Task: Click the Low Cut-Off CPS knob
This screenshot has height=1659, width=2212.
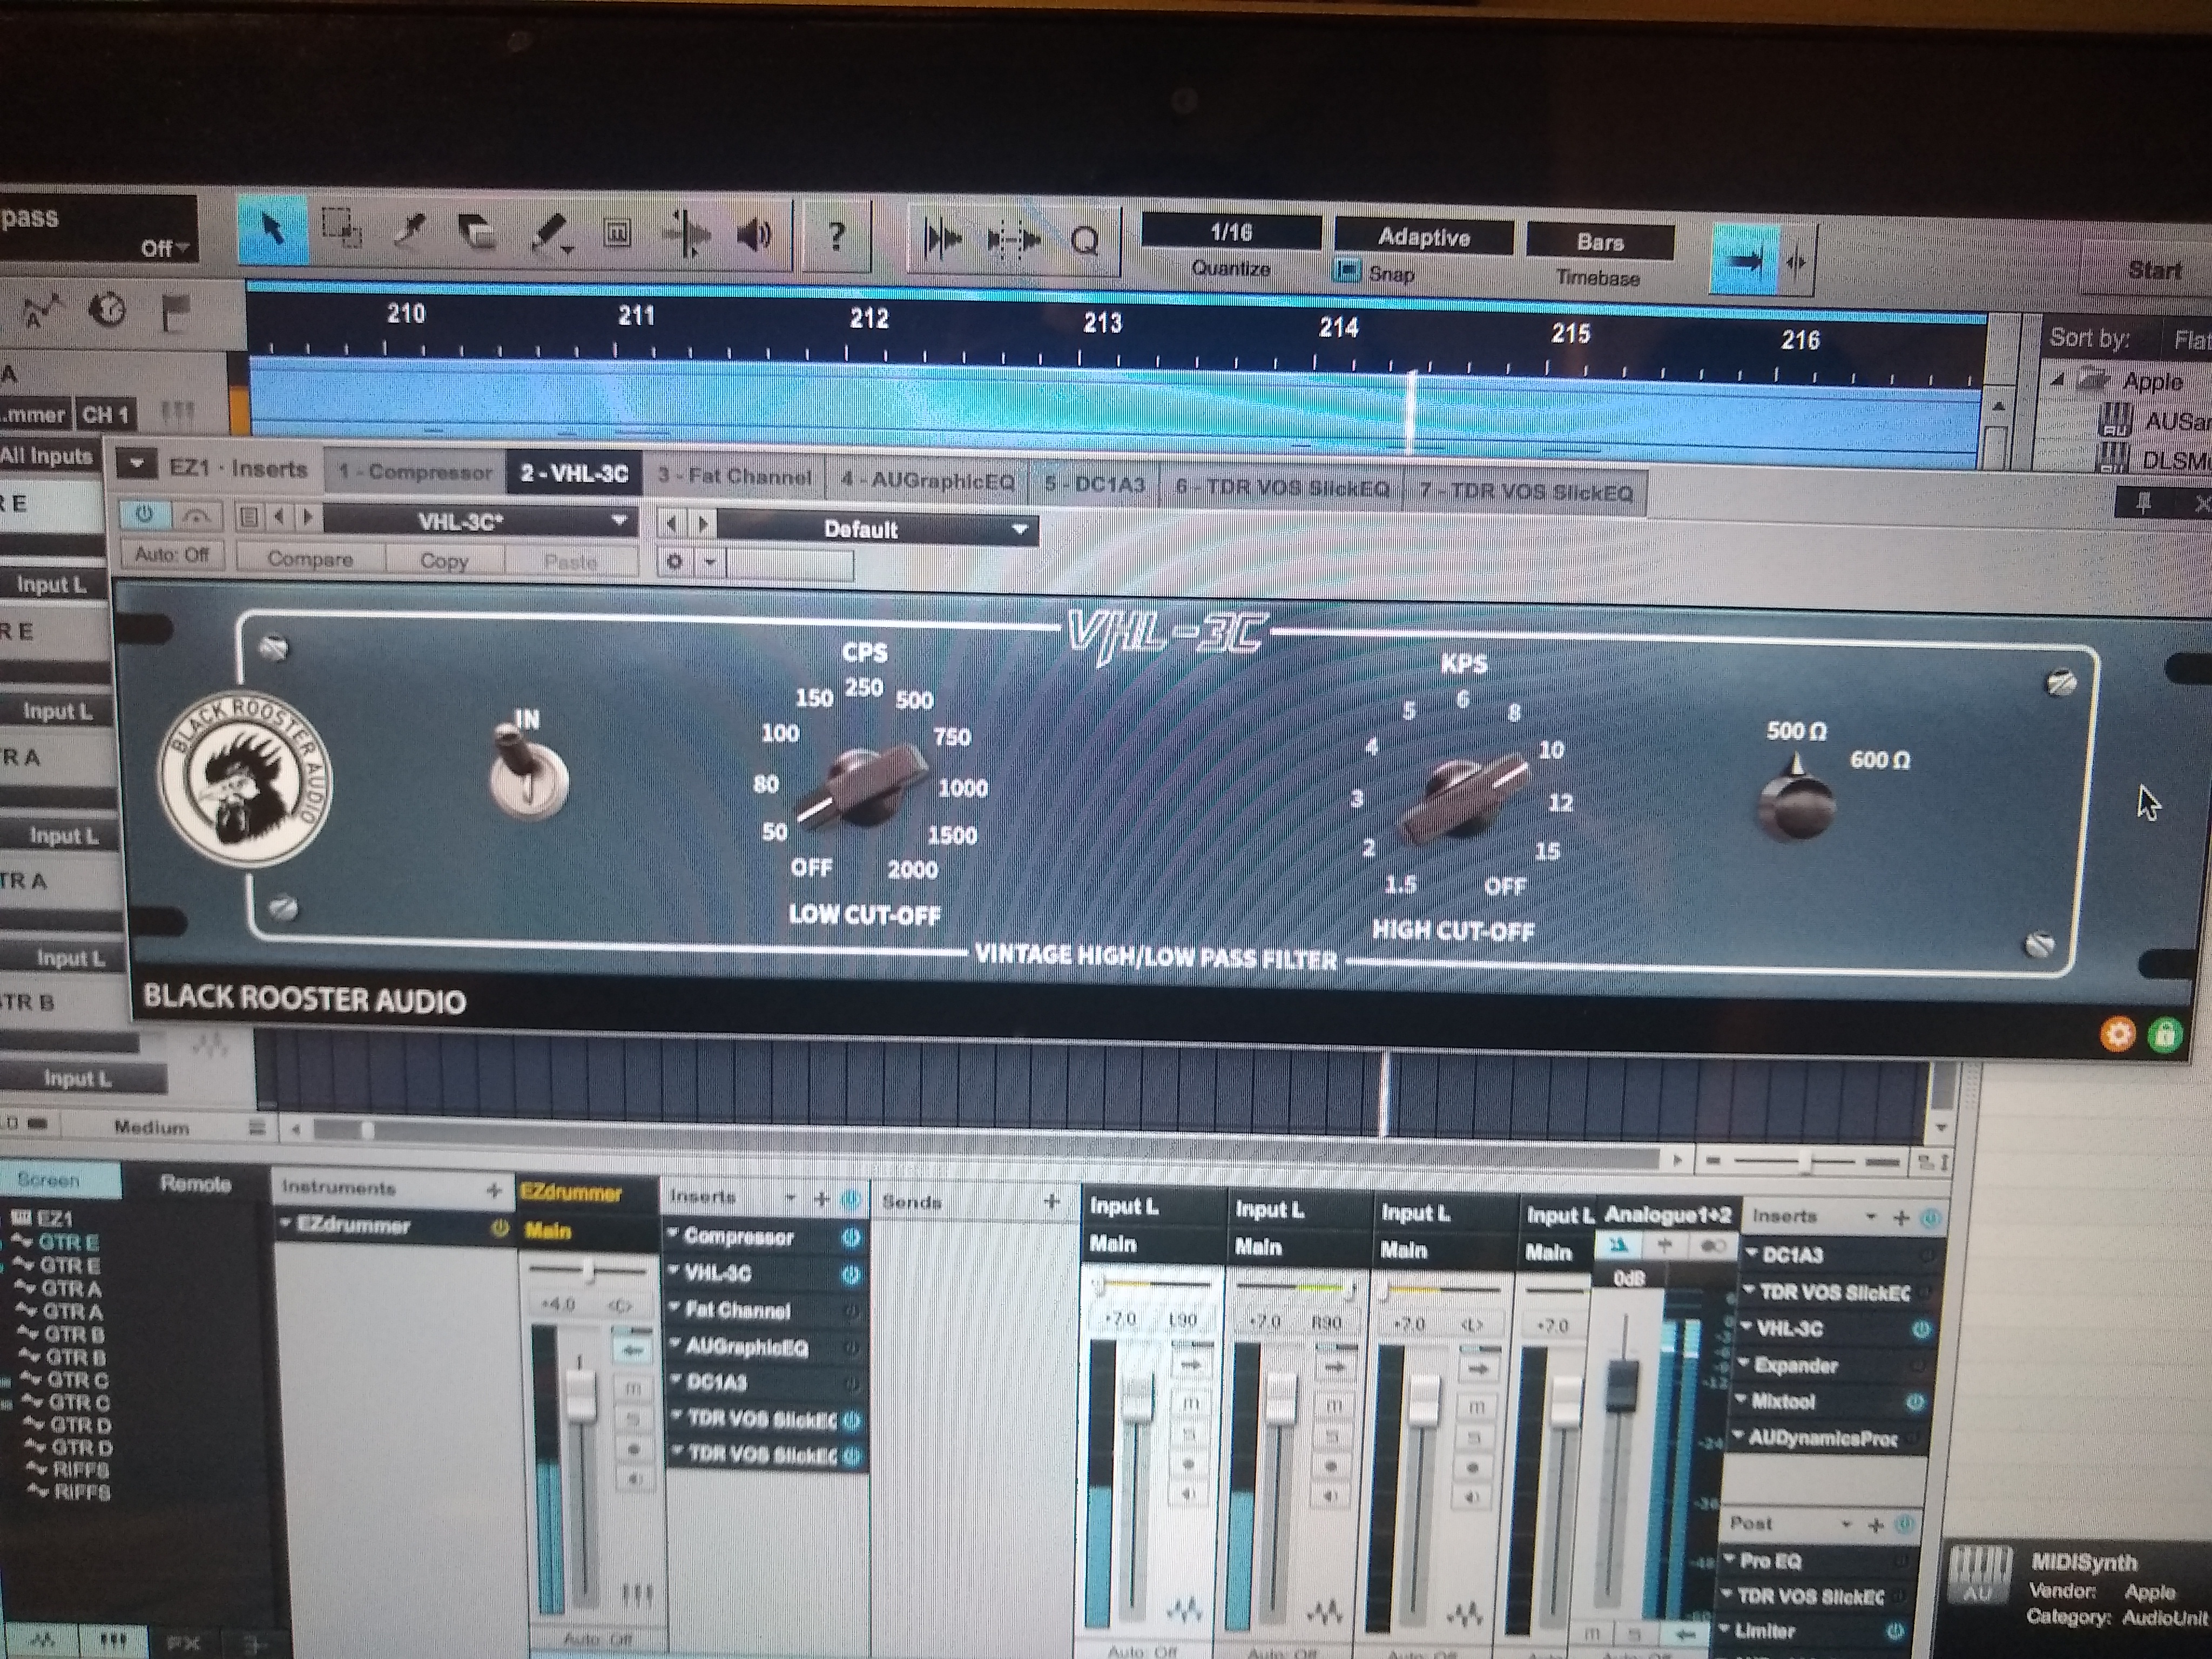Action: pyautogui.click(x=862, y=787)
